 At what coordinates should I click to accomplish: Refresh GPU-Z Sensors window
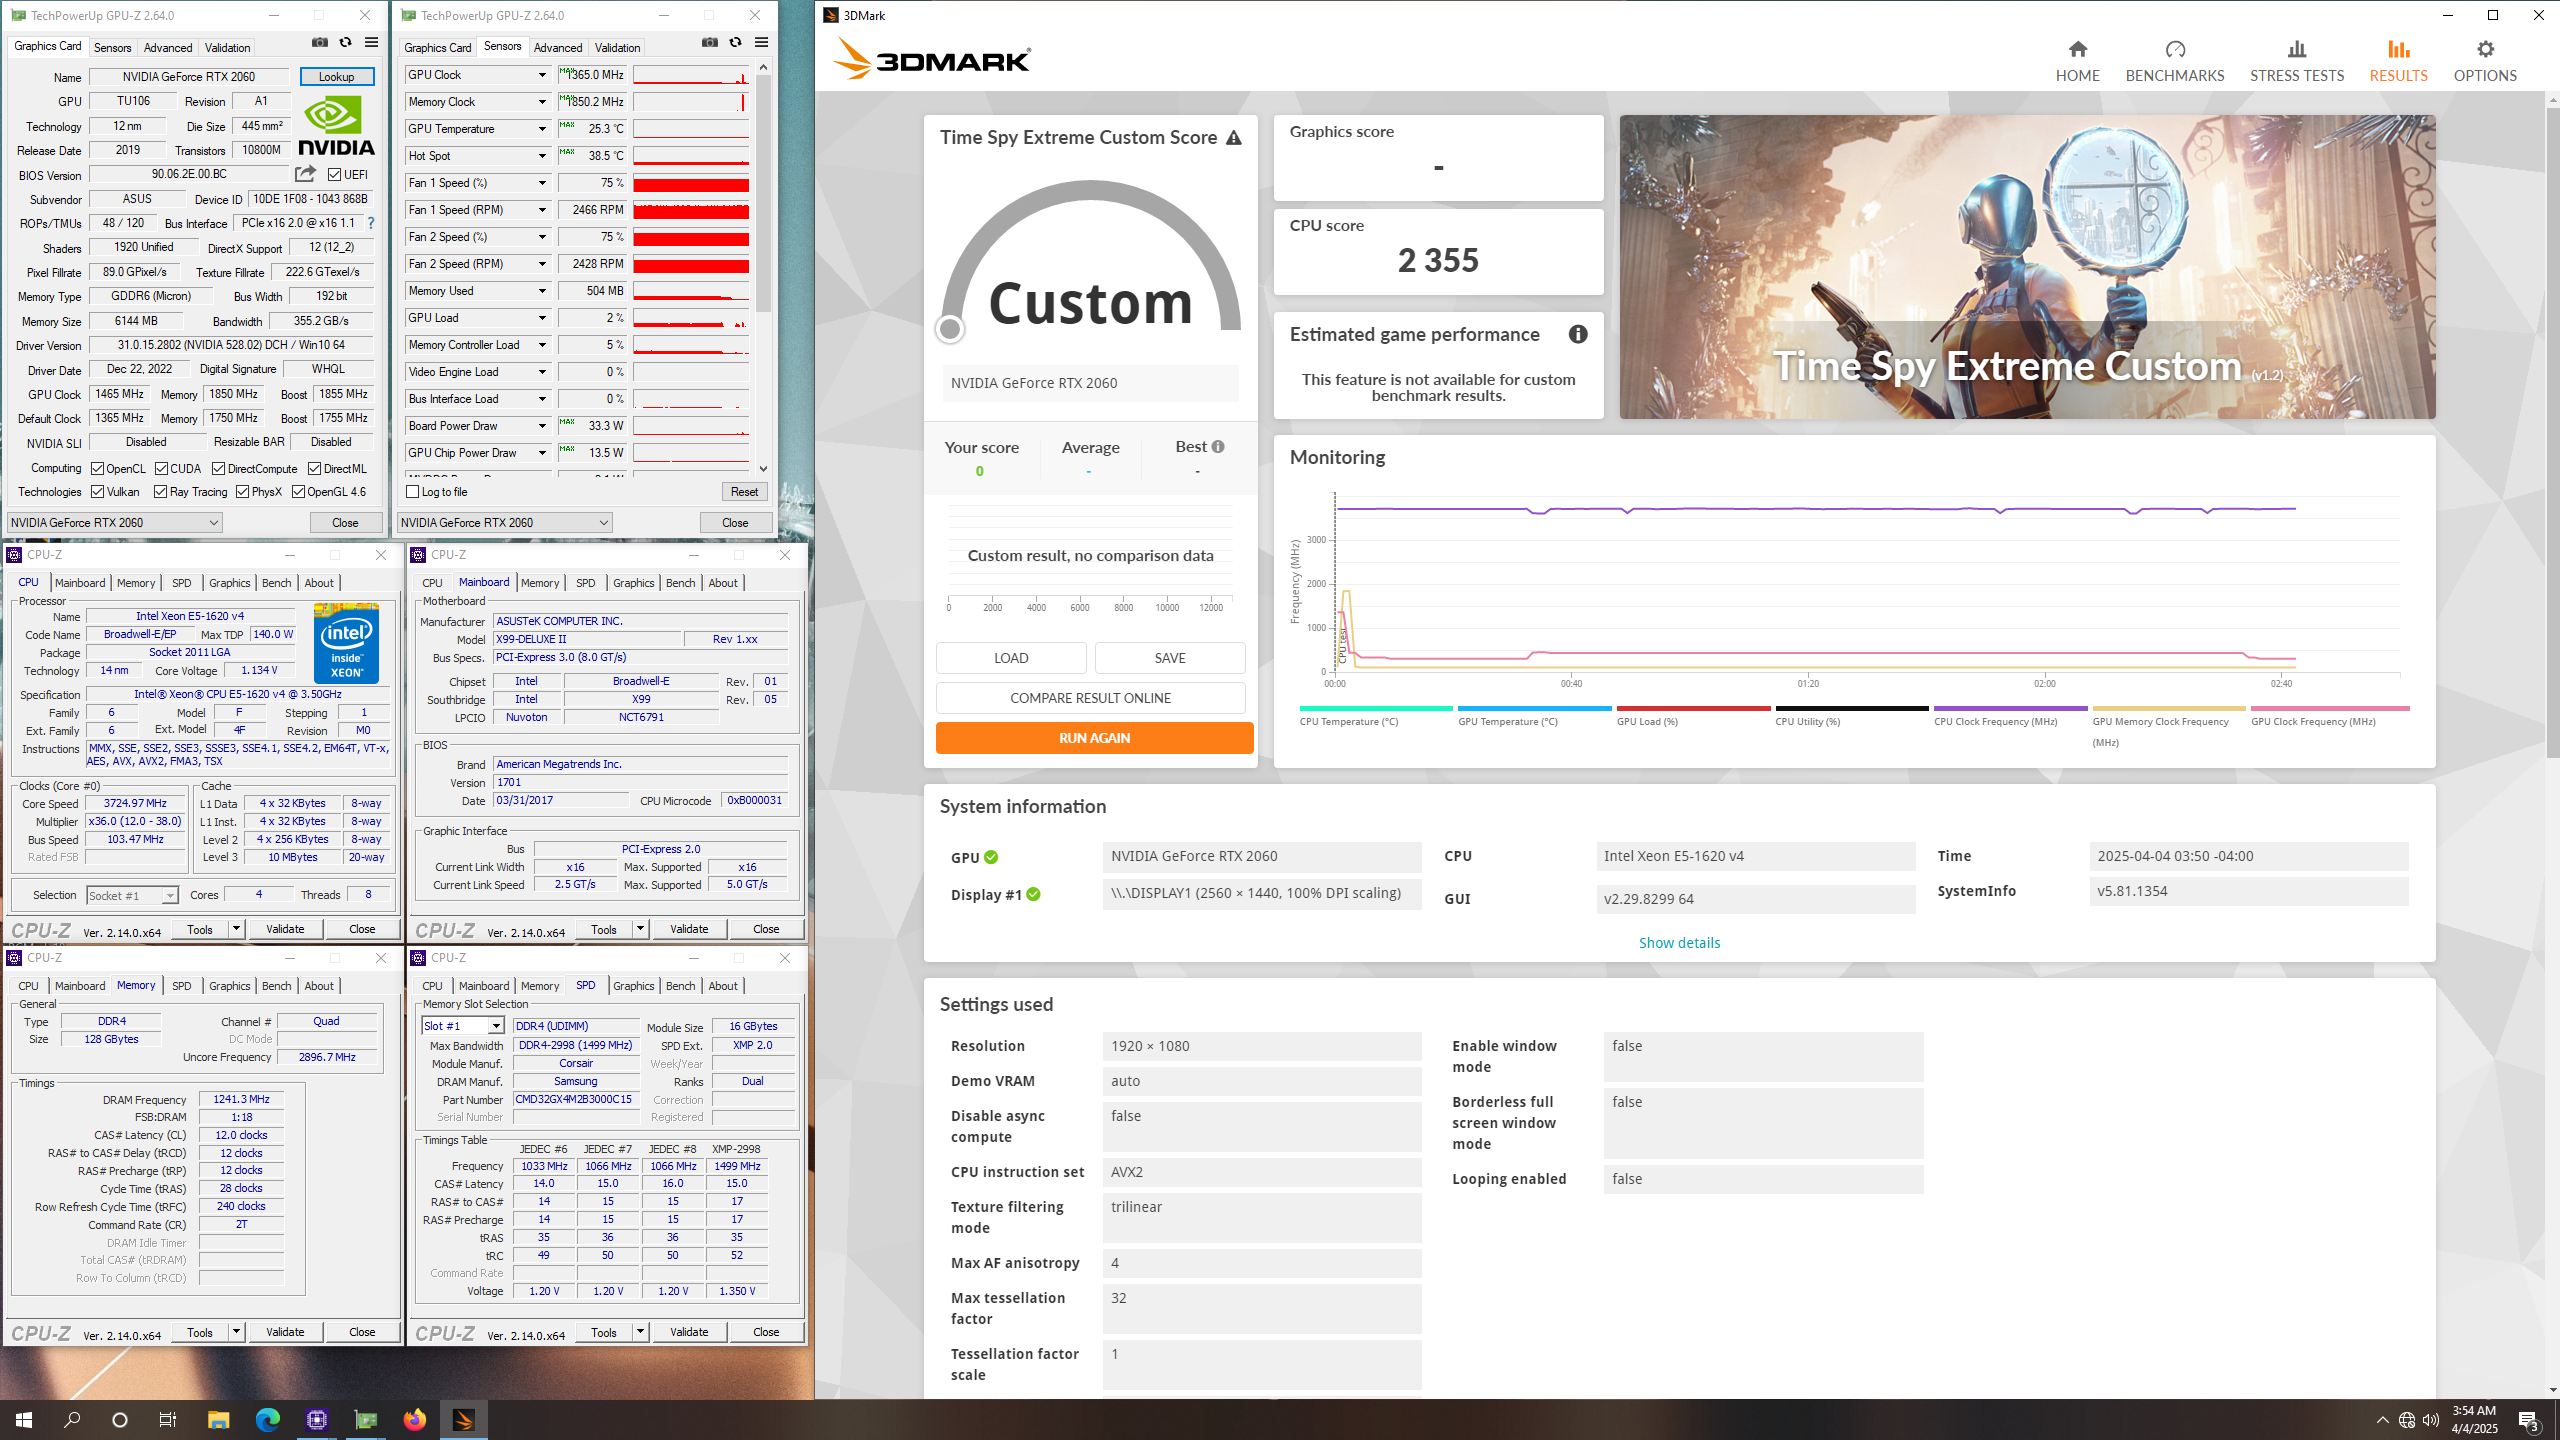[736, 43]
